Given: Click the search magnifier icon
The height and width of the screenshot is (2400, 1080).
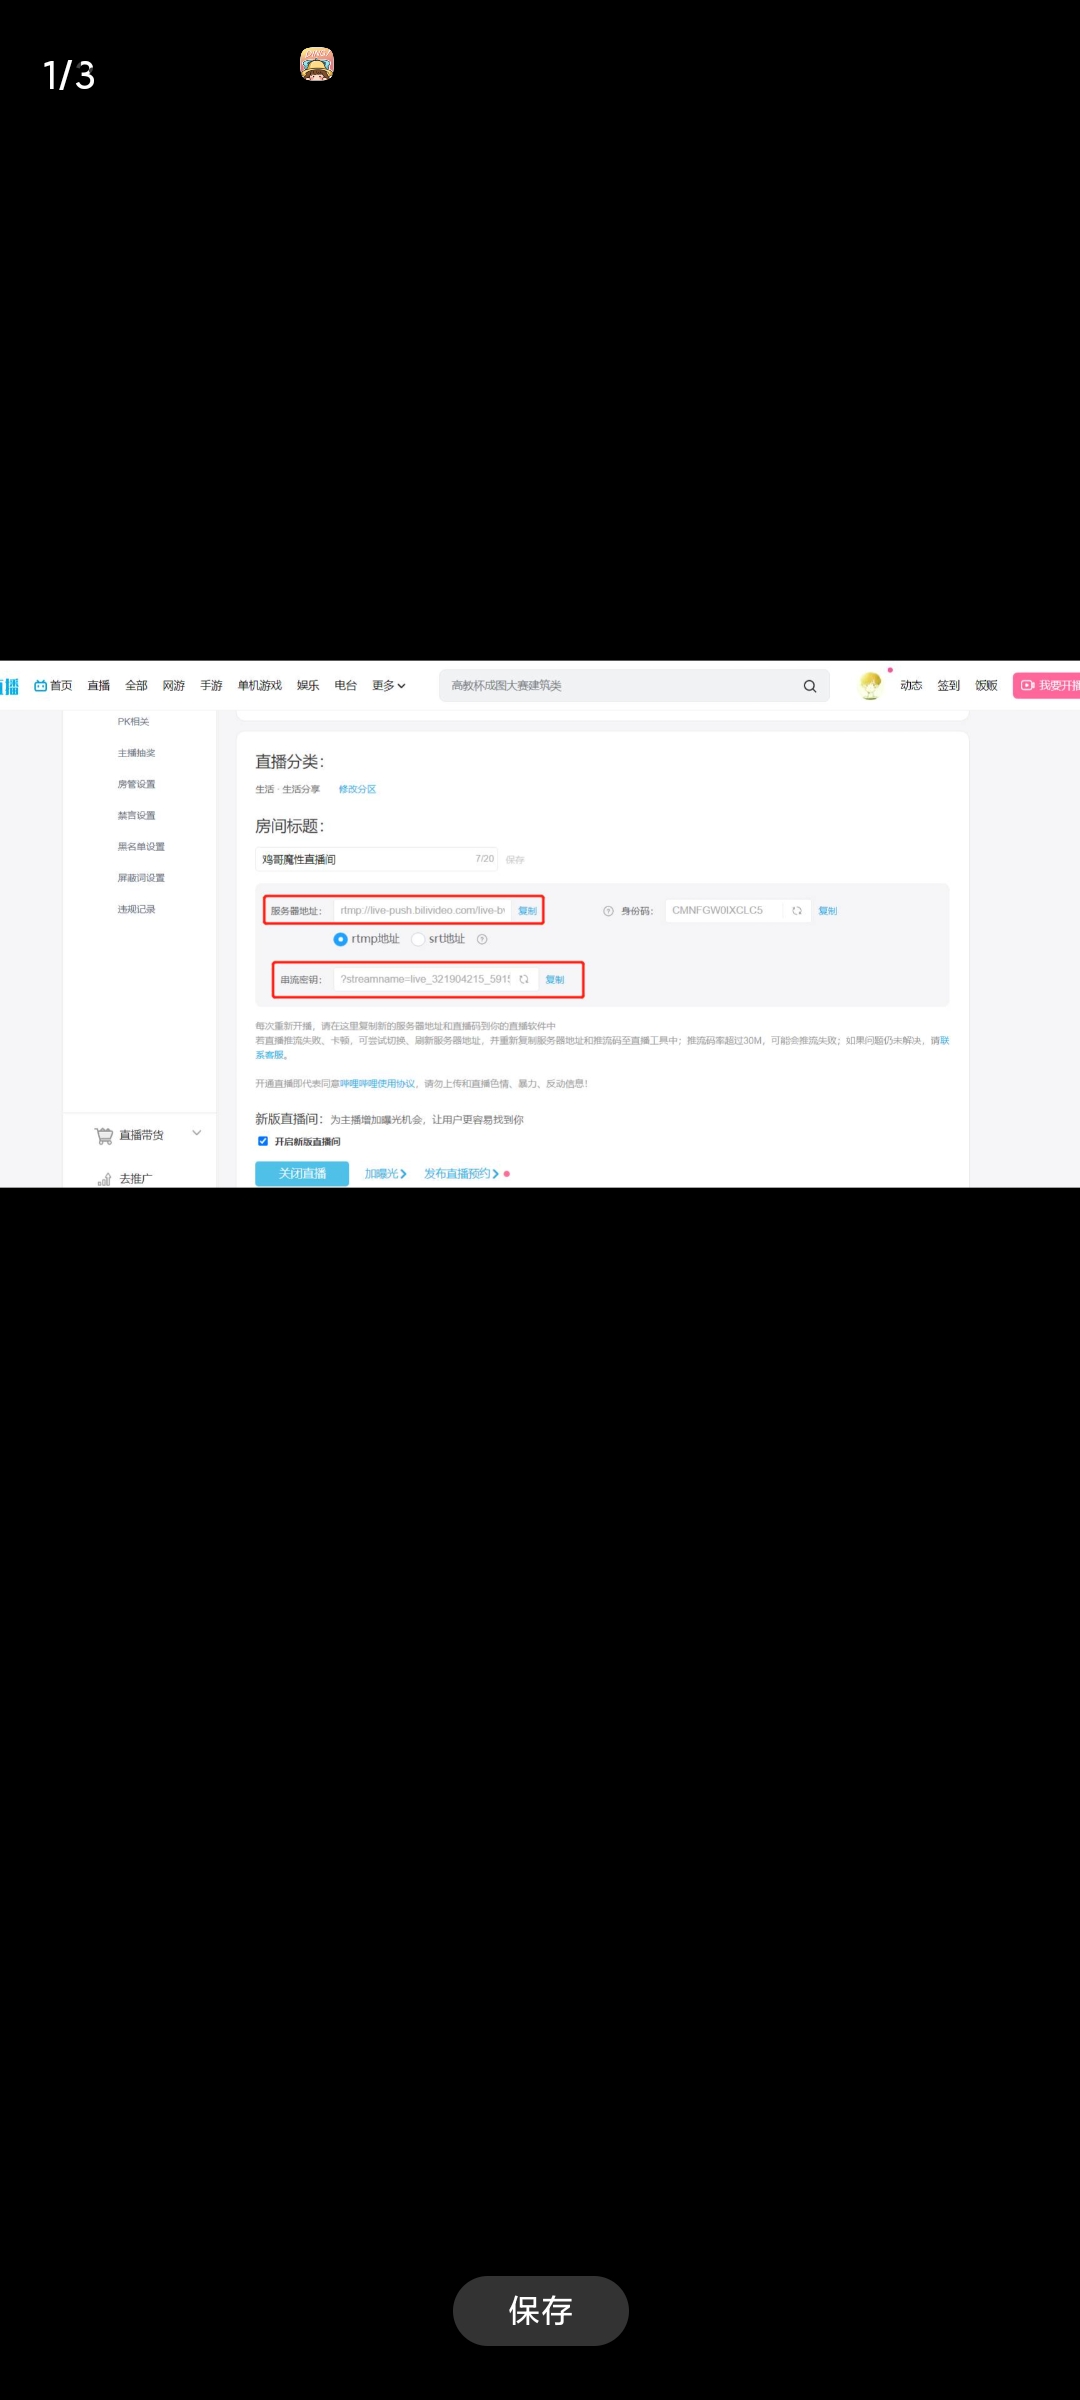Looking at the screenshot, I should [x=810, y=686].
